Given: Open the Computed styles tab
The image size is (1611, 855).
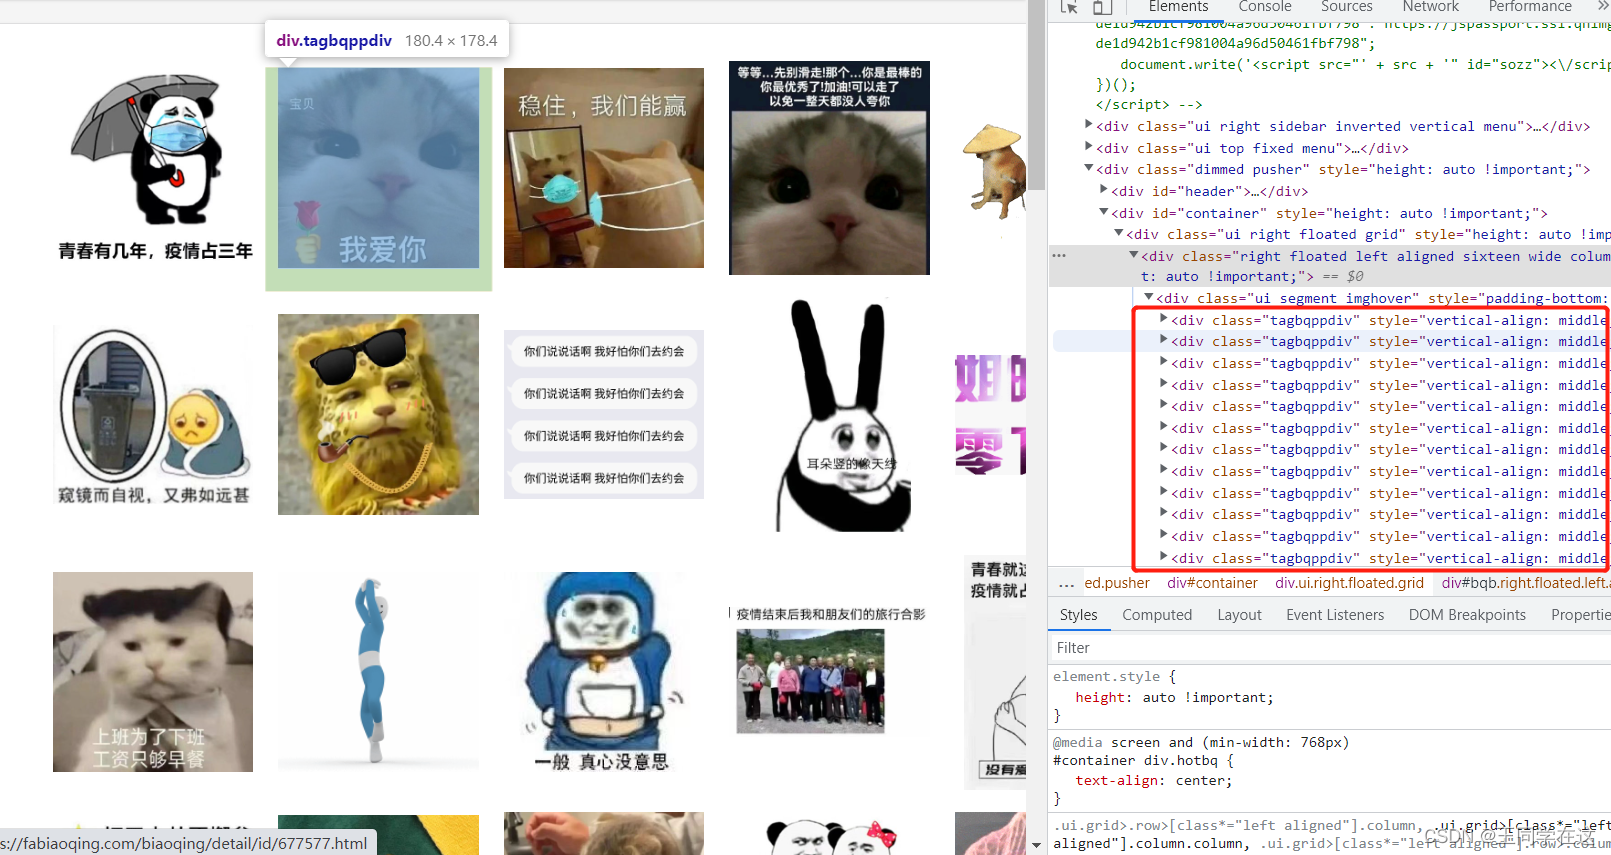Looking at the screenshot, I should [1157, 615].
